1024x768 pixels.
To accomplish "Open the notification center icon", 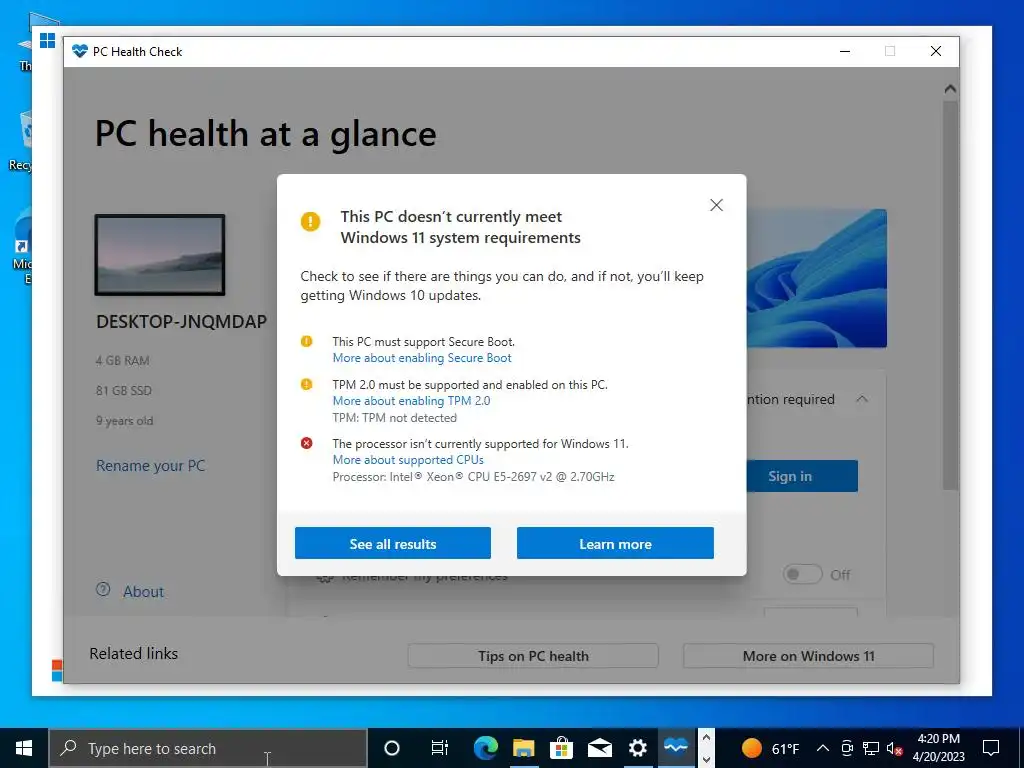I will pos(991,748).
